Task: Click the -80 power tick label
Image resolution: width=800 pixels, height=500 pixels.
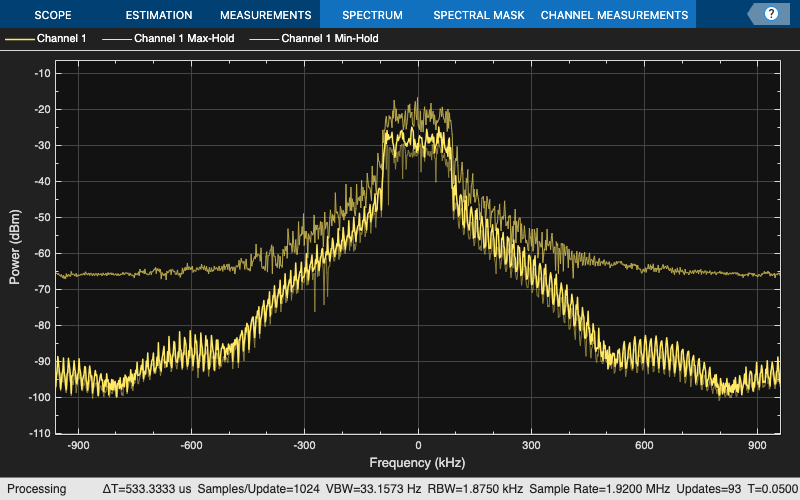Action: pos(42,326)
